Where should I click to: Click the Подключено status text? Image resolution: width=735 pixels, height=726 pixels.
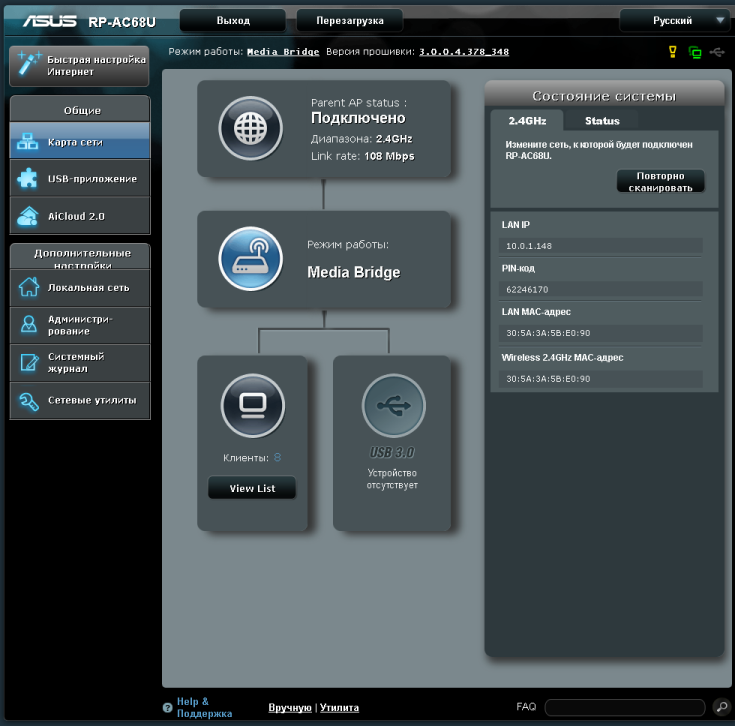point(358,118)
